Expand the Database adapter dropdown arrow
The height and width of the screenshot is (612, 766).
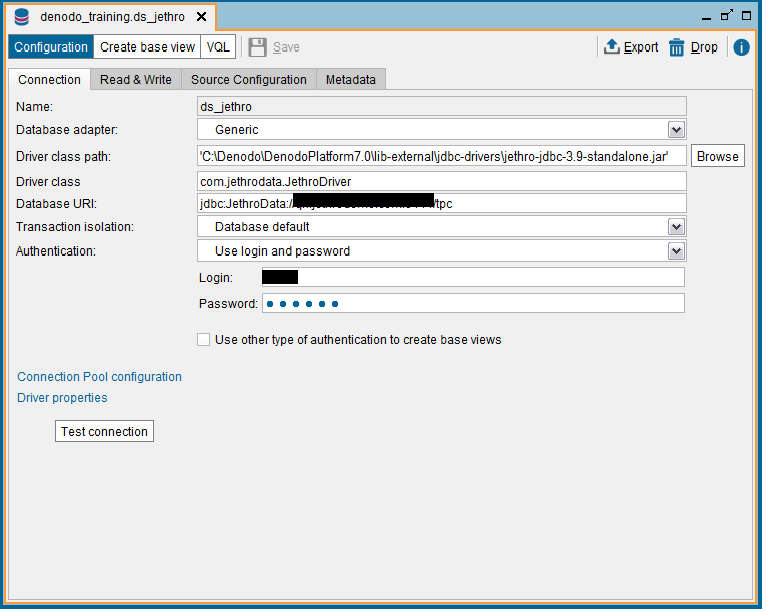tap(676, 130)
